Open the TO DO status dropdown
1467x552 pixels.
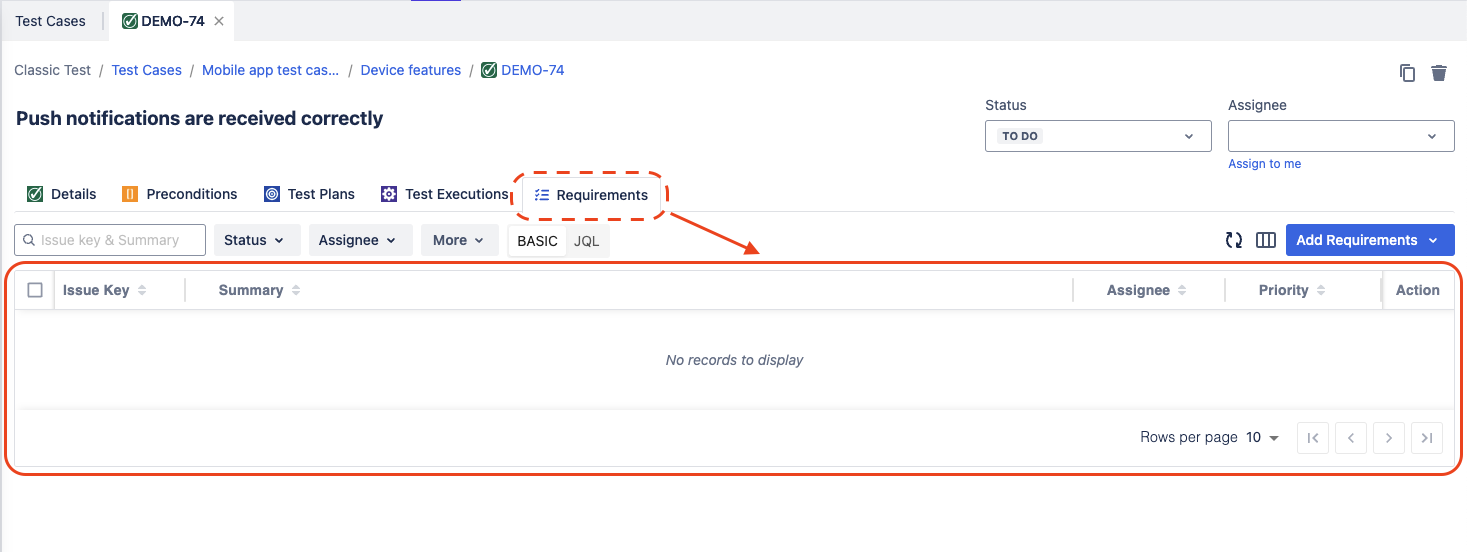[1098, 136]
